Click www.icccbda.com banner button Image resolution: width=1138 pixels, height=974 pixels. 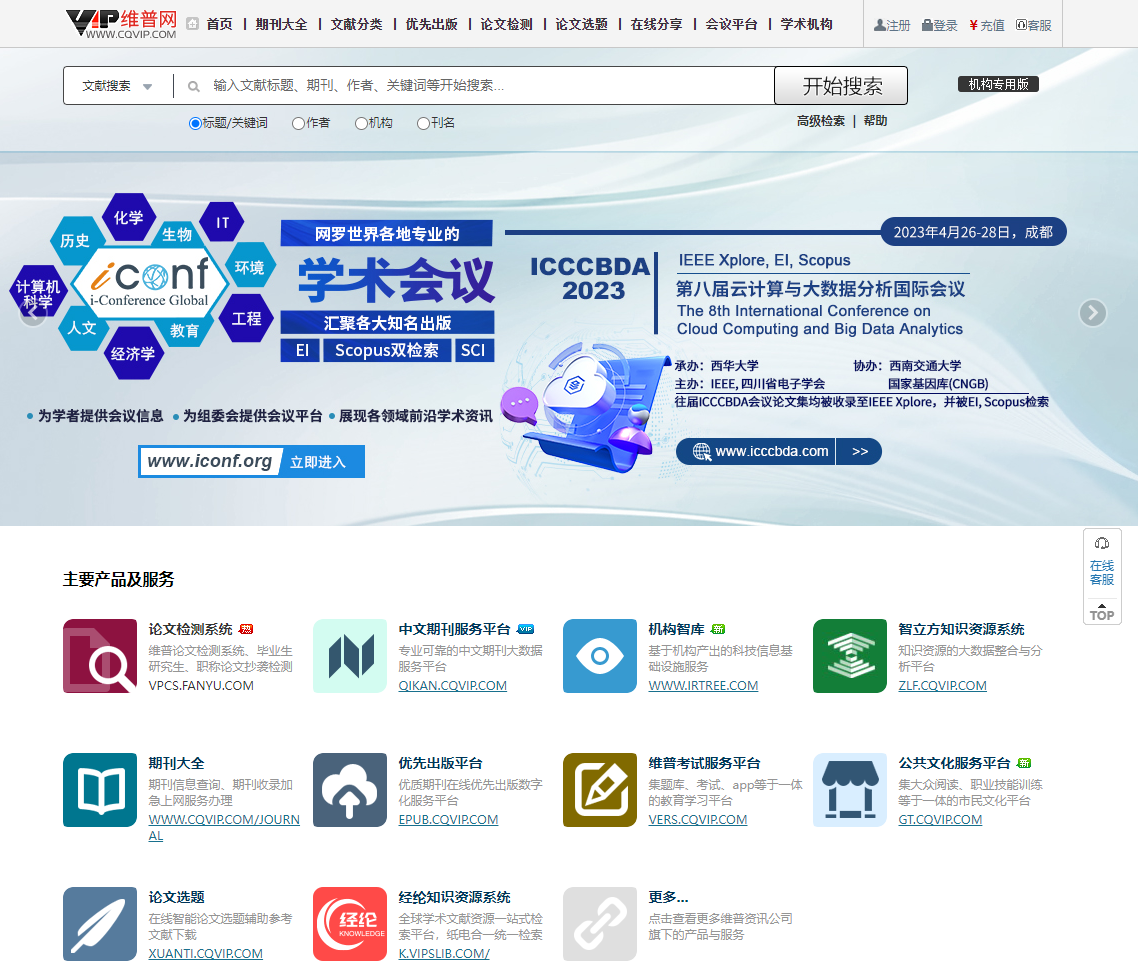coord(778,451)
